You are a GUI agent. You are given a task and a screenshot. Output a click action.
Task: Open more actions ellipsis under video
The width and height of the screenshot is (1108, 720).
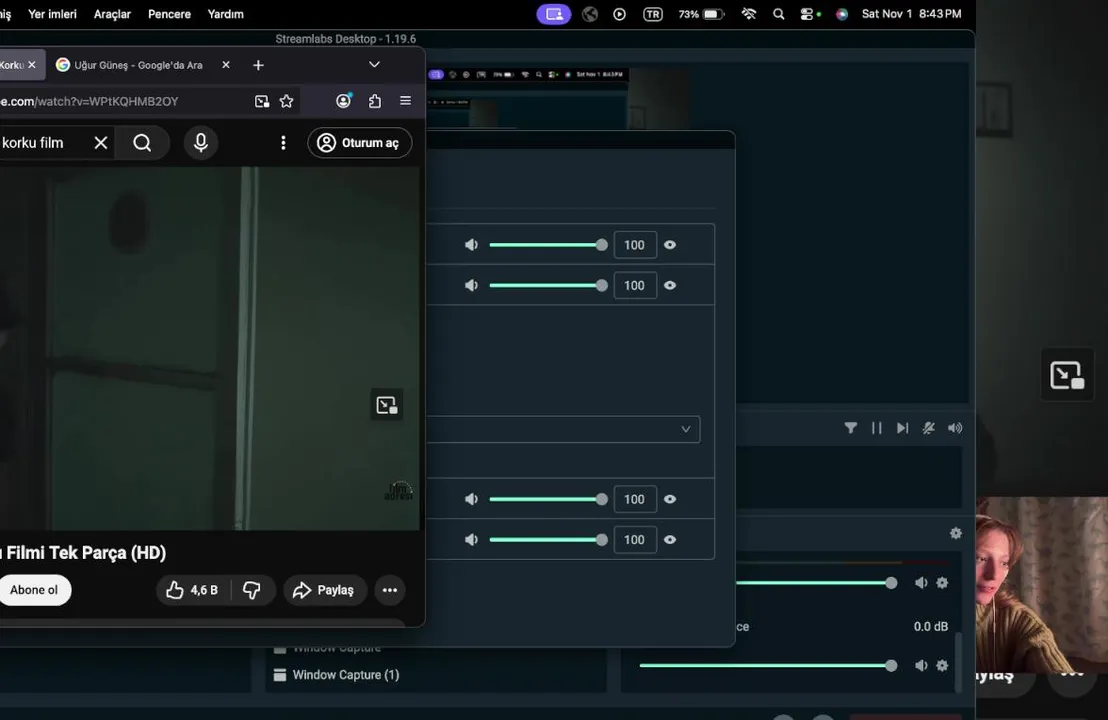(x=390, y=590)
